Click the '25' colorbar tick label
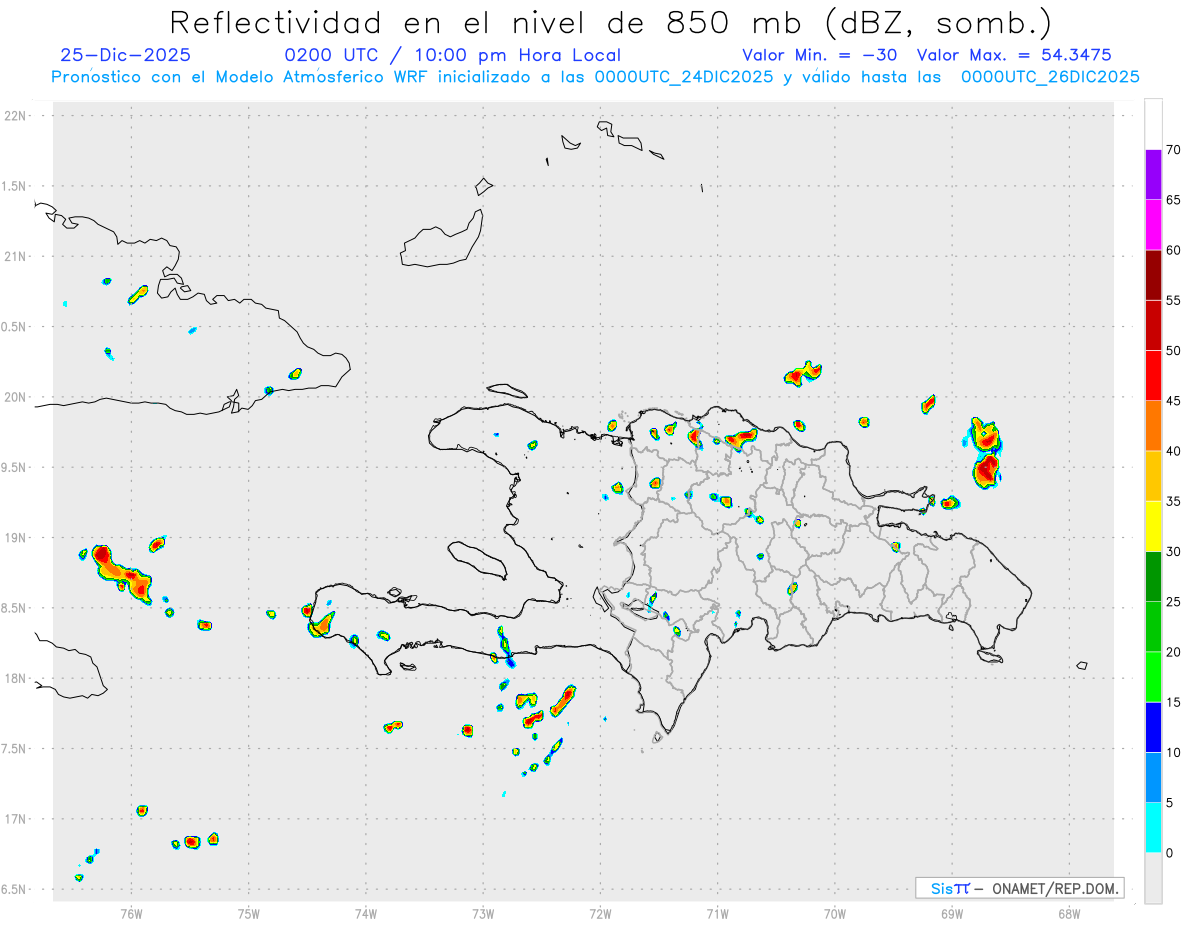Image resolution: width=1200 pixels, height=927 pixels. click(1174, 602)
